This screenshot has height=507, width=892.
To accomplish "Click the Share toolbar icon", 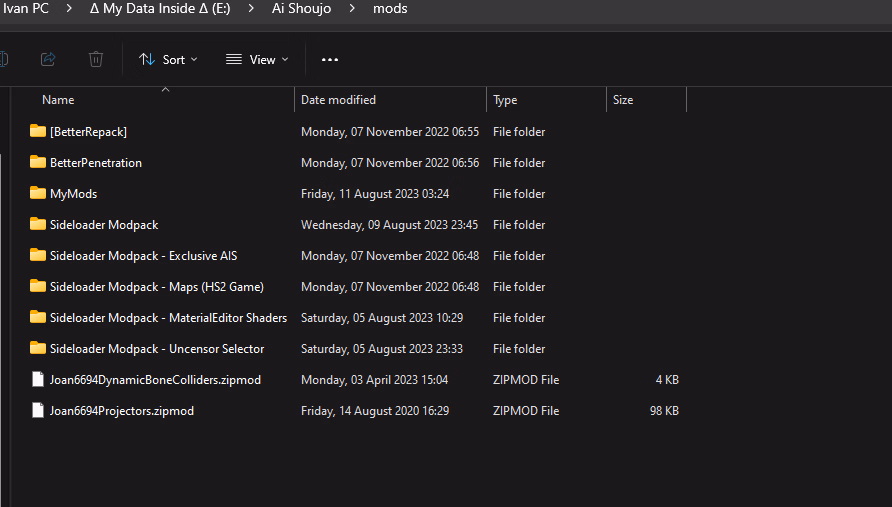I will click(x=48, y=59).
